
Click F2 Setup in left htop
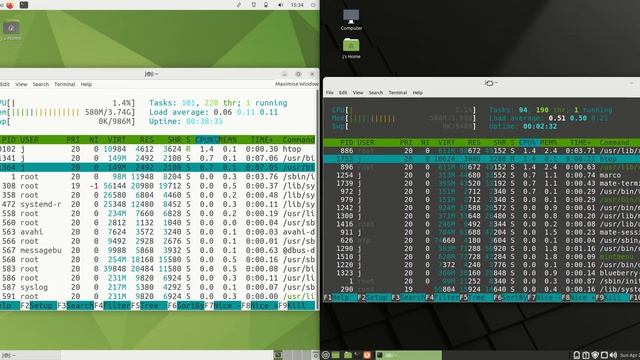(x=38, y=305)
